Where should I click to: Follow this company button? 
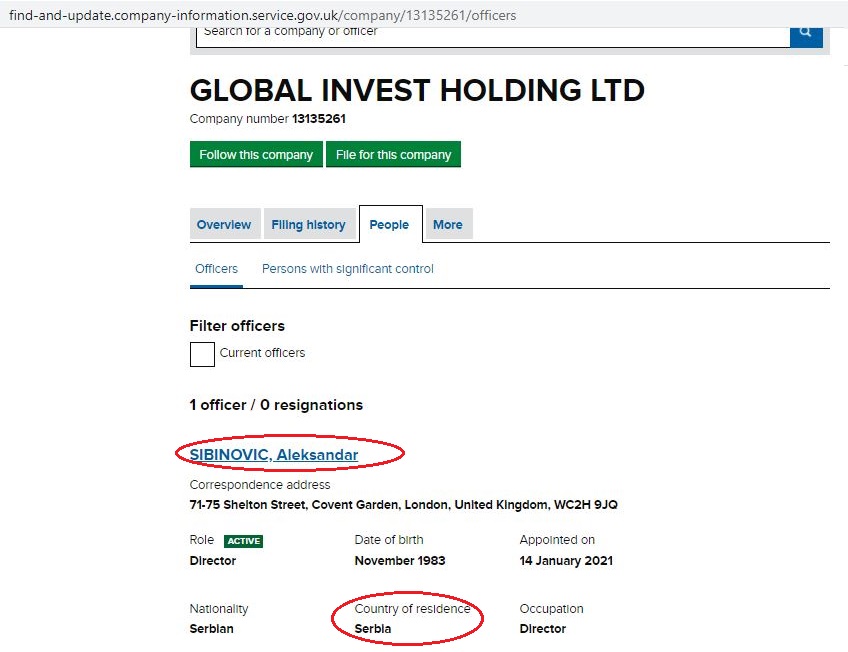256,155
